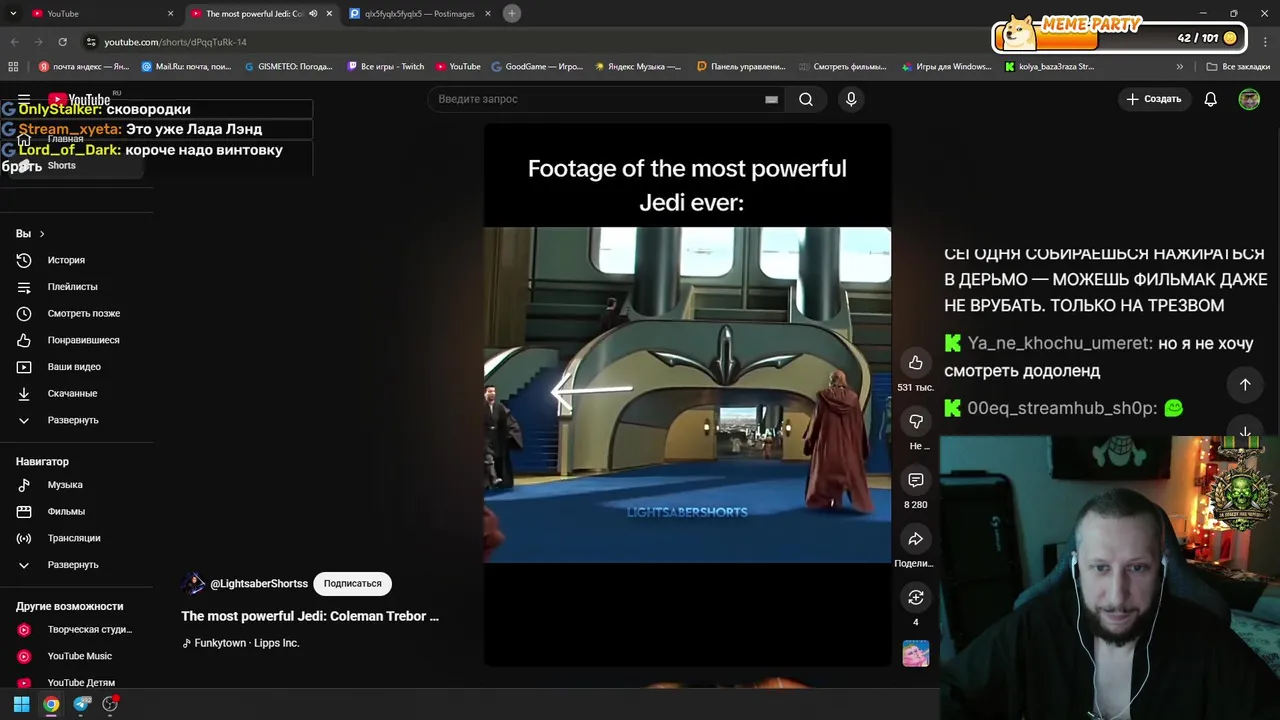The width and height of the screenshot is (1280, 720).
Task: Open the Windows Start menu
Action: click(x=21, y=704)
